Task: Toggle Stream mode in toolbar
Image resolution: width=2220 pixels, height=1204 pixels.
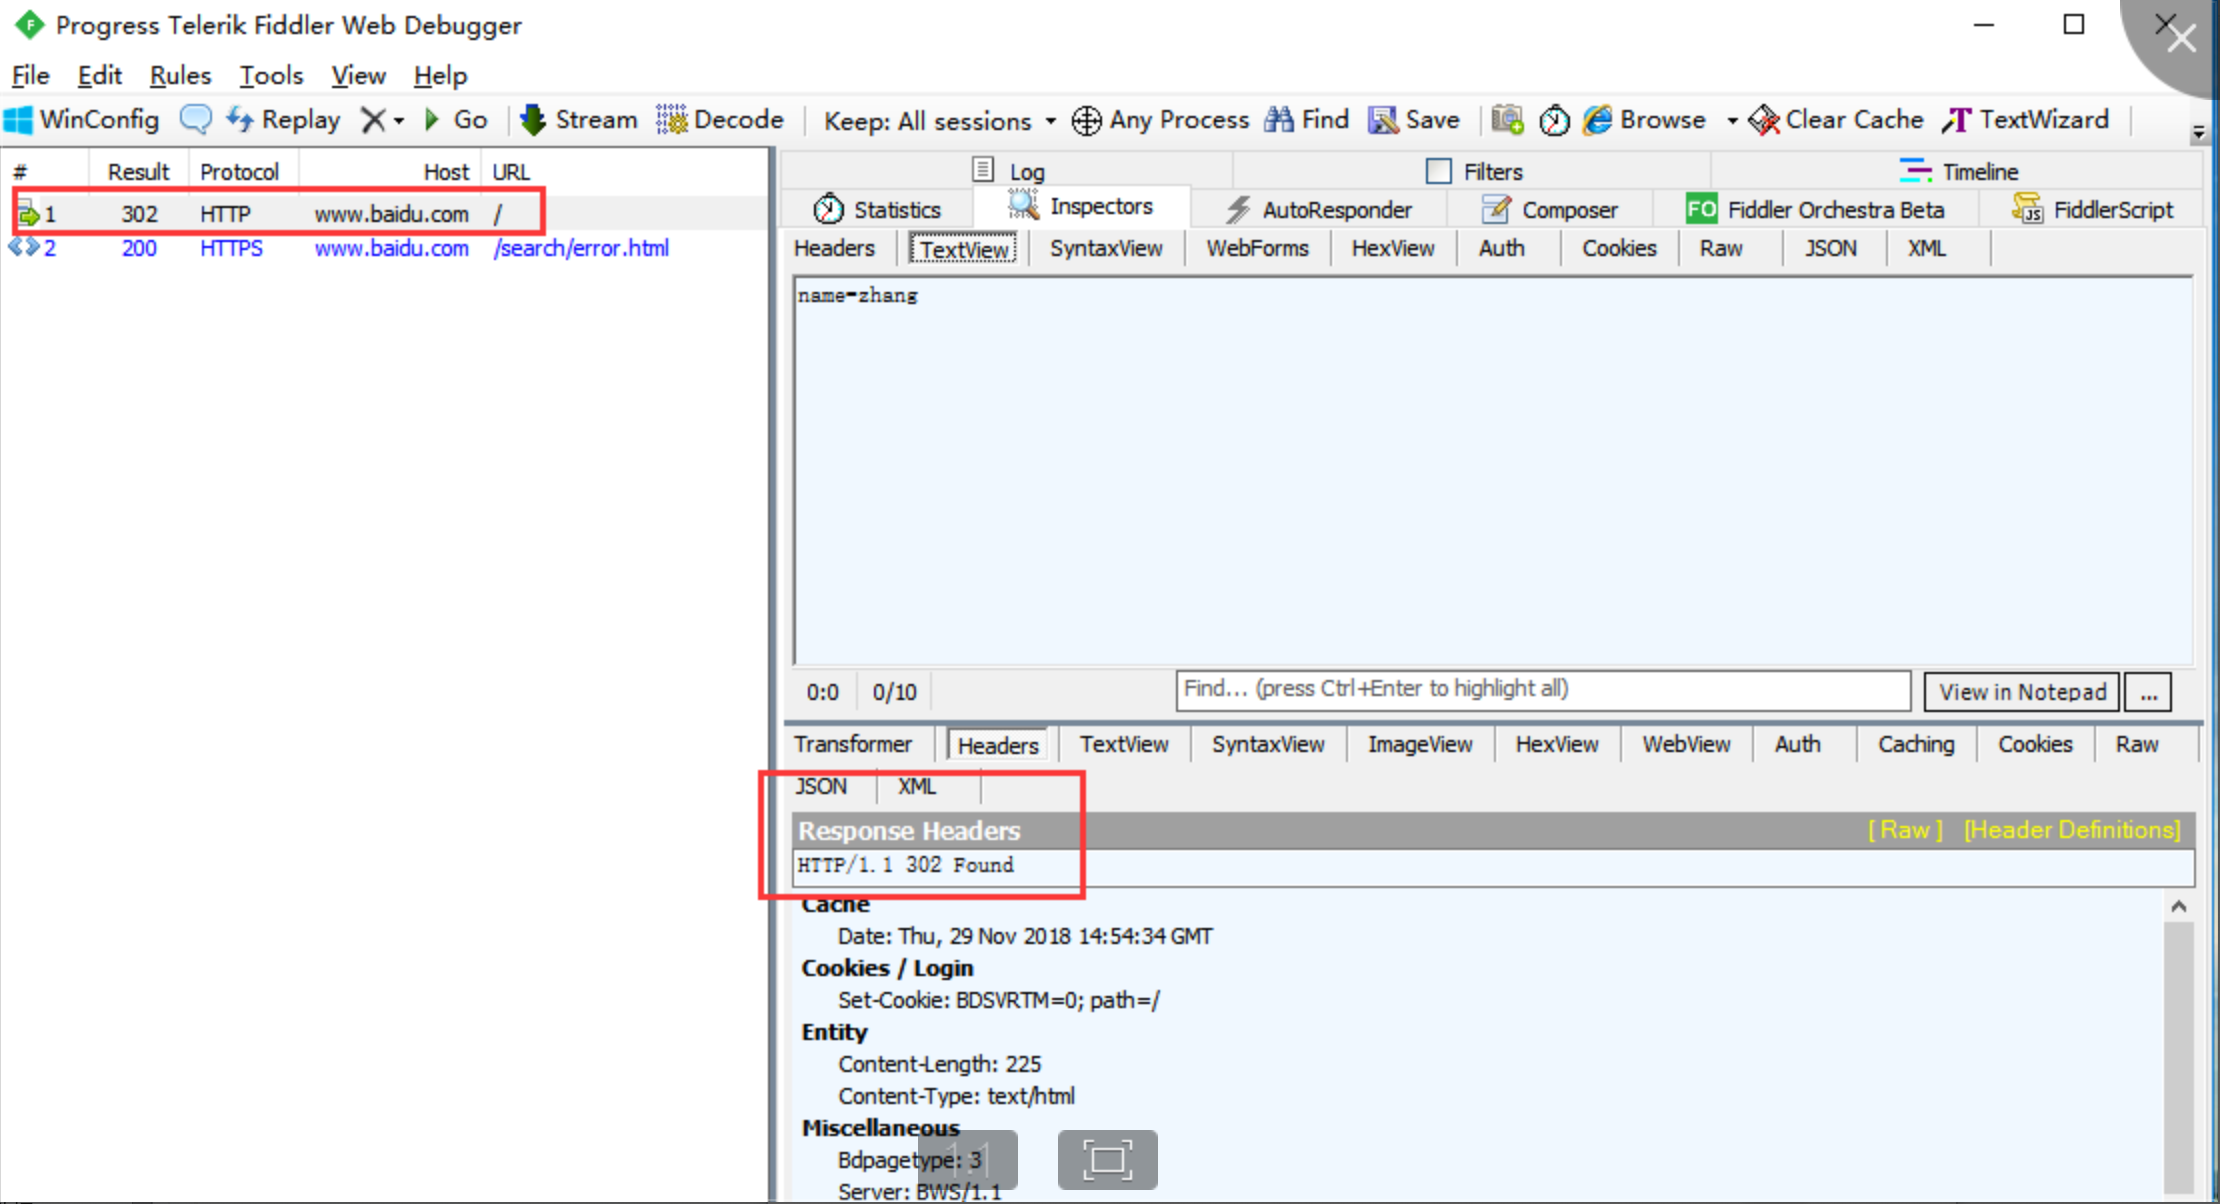Action: 578,120
